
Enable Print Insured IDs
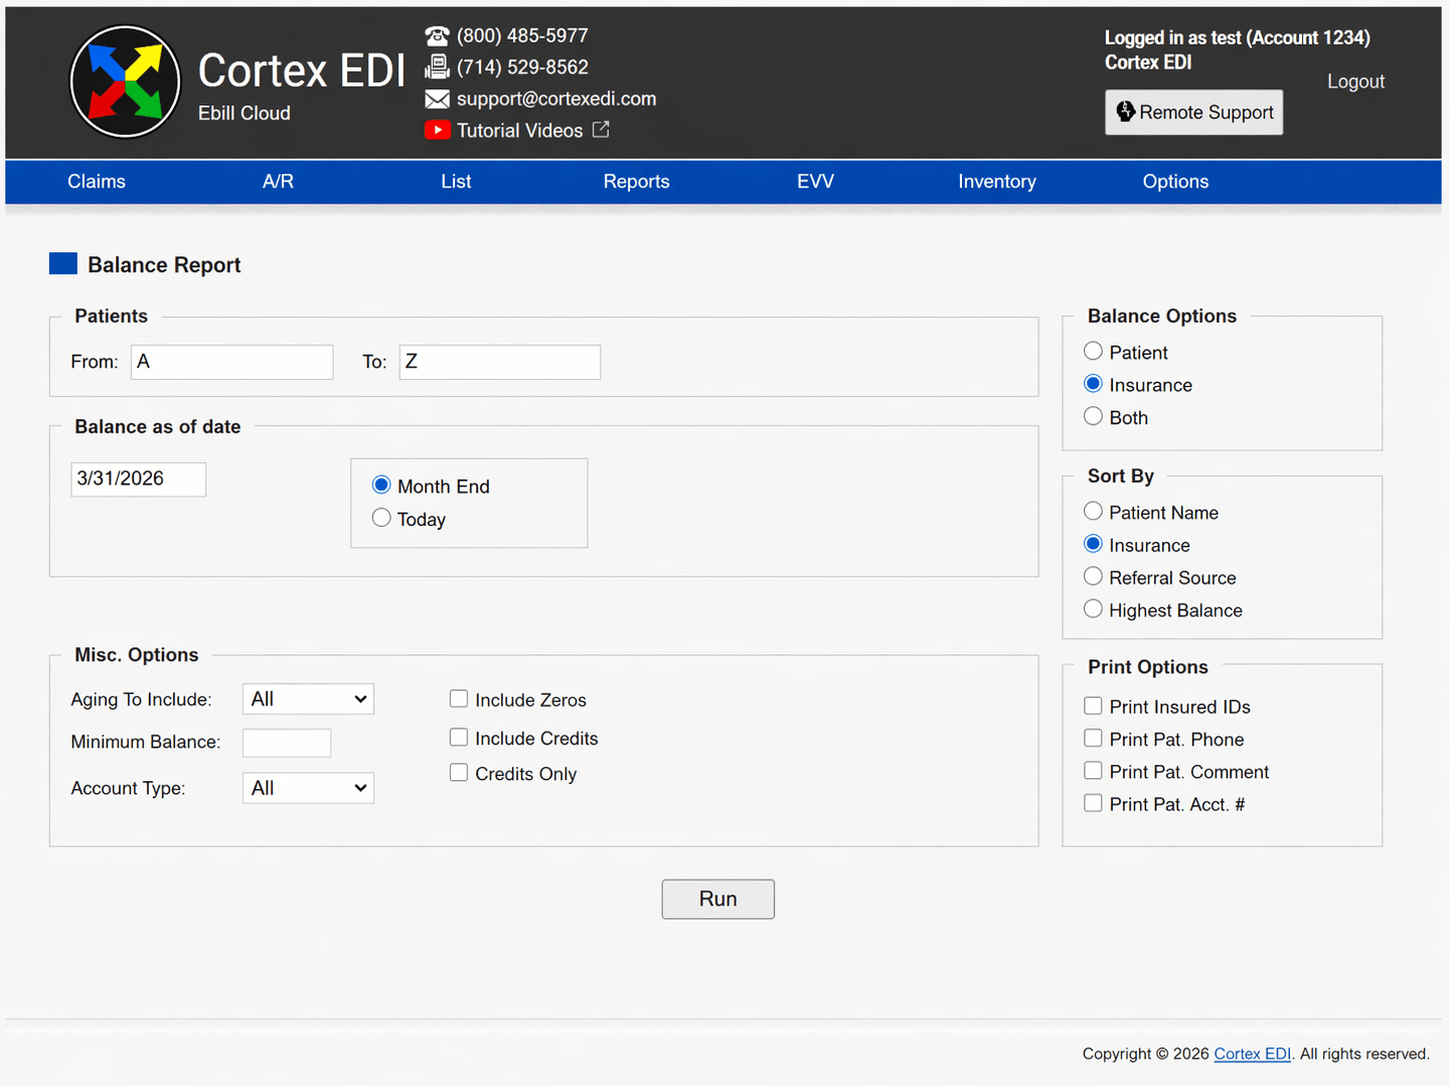tap(1093, 706)
